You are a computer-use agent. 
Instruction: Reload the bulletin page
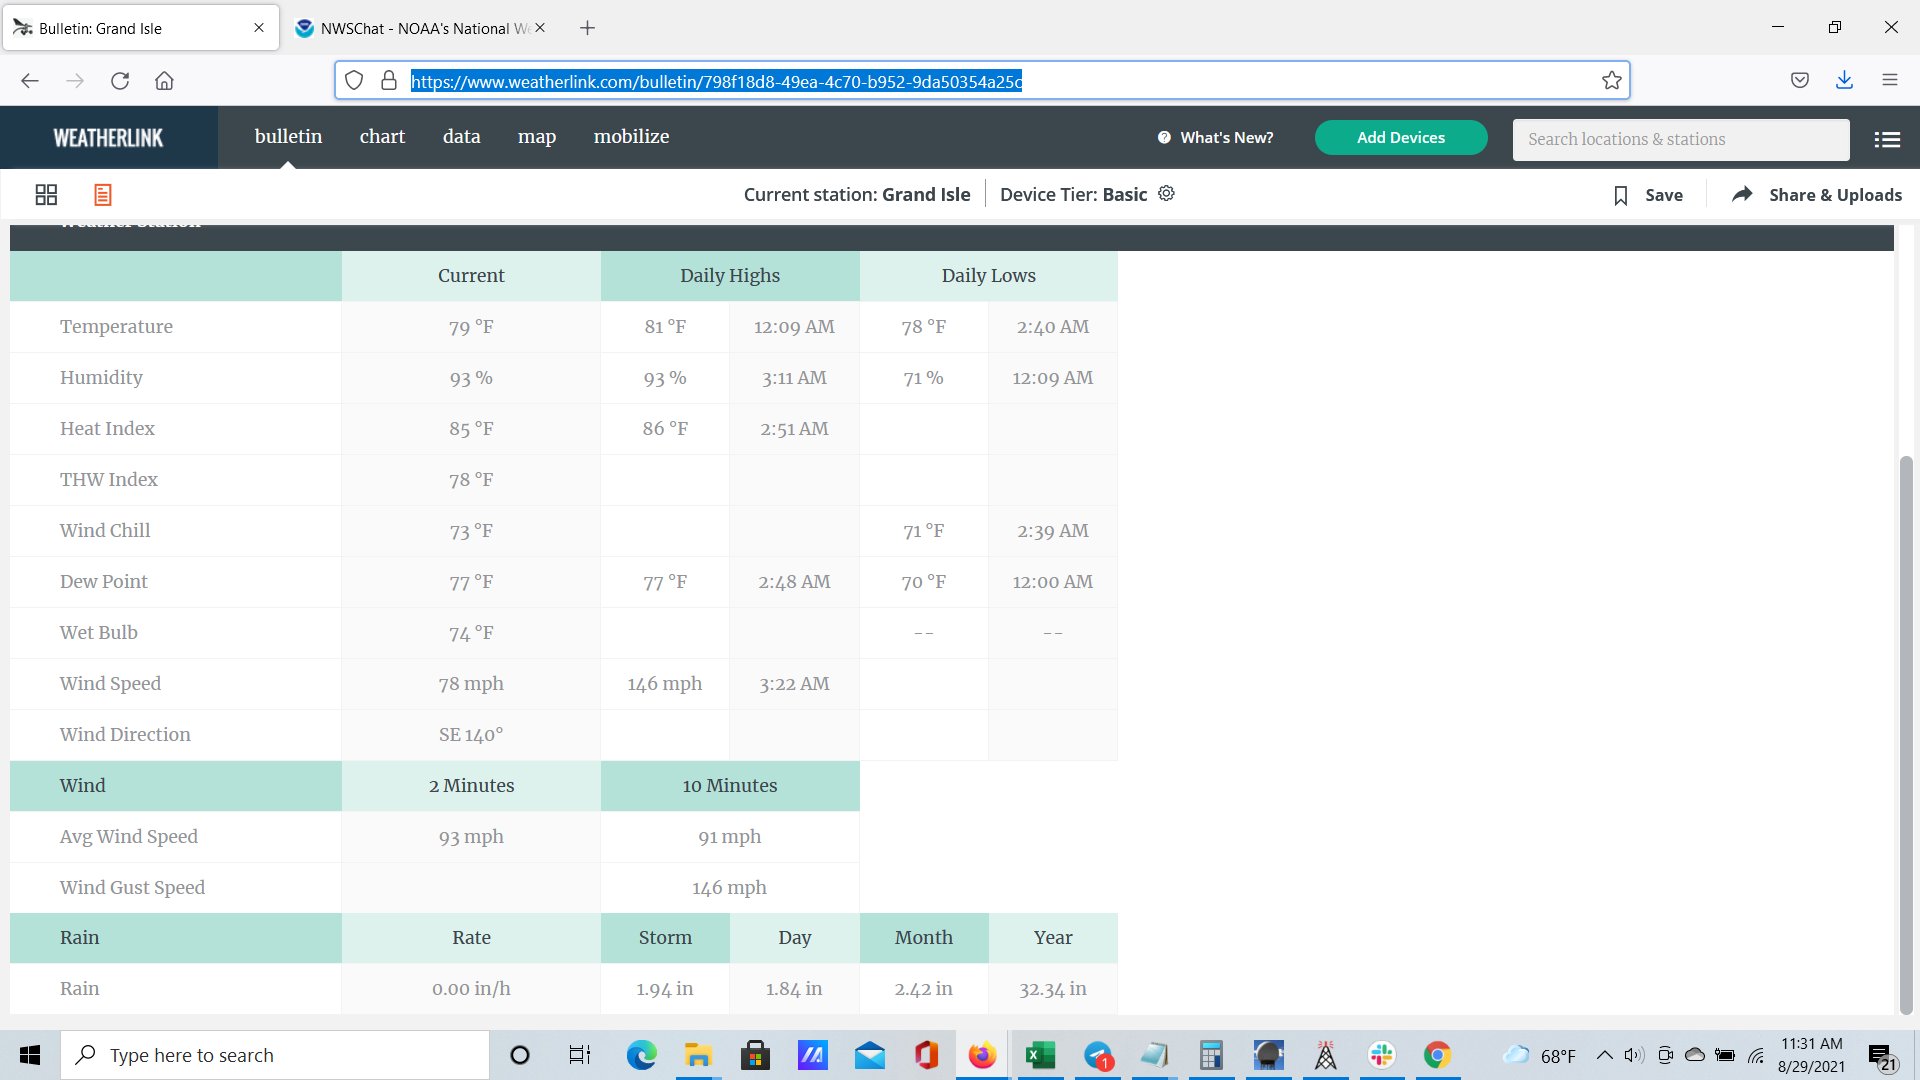120,81
